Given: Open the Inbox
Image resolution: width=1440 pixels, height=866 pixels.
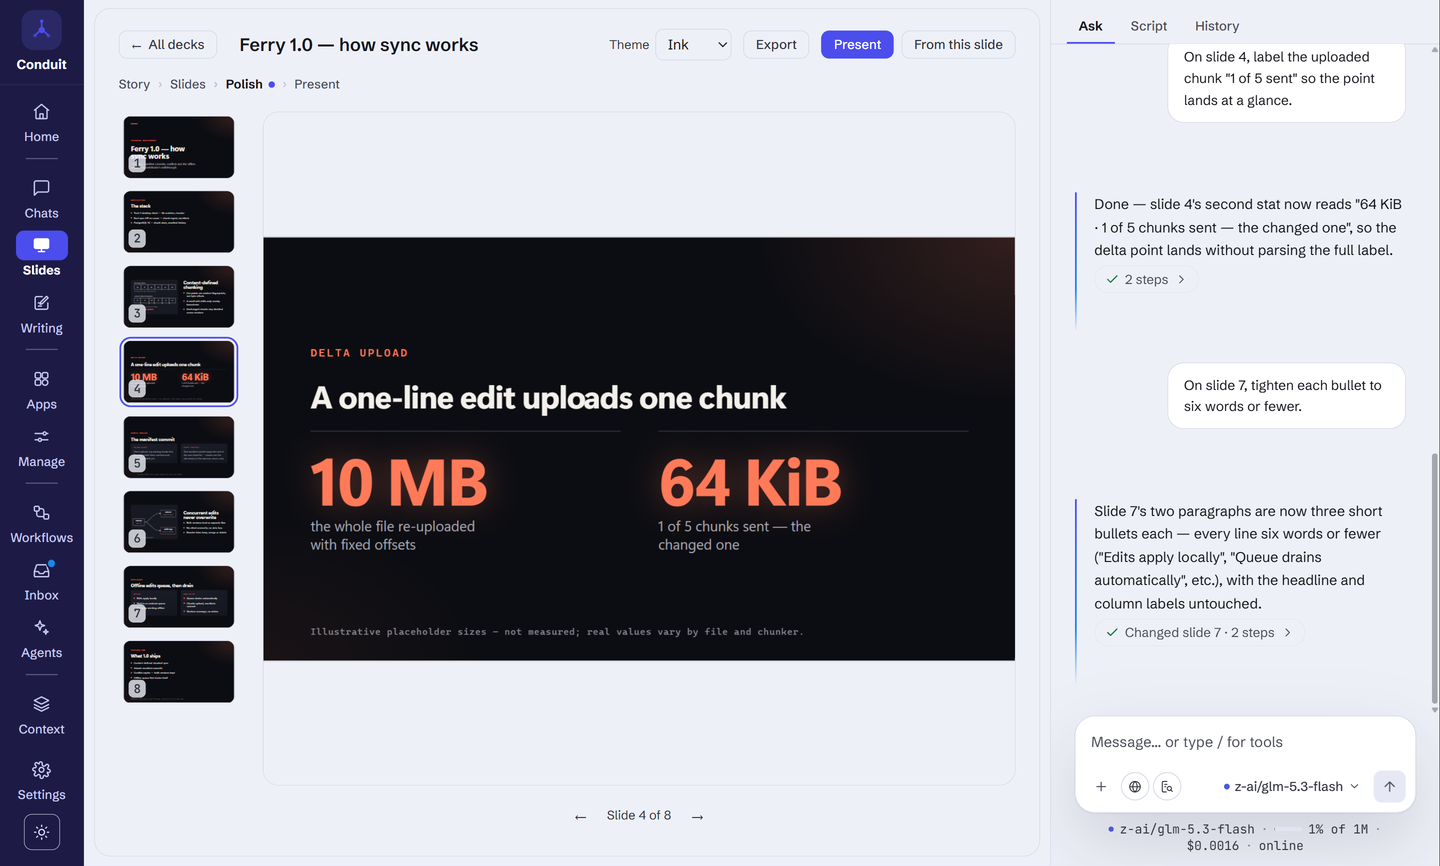Looking at the screenshot, I should point(41,581).
